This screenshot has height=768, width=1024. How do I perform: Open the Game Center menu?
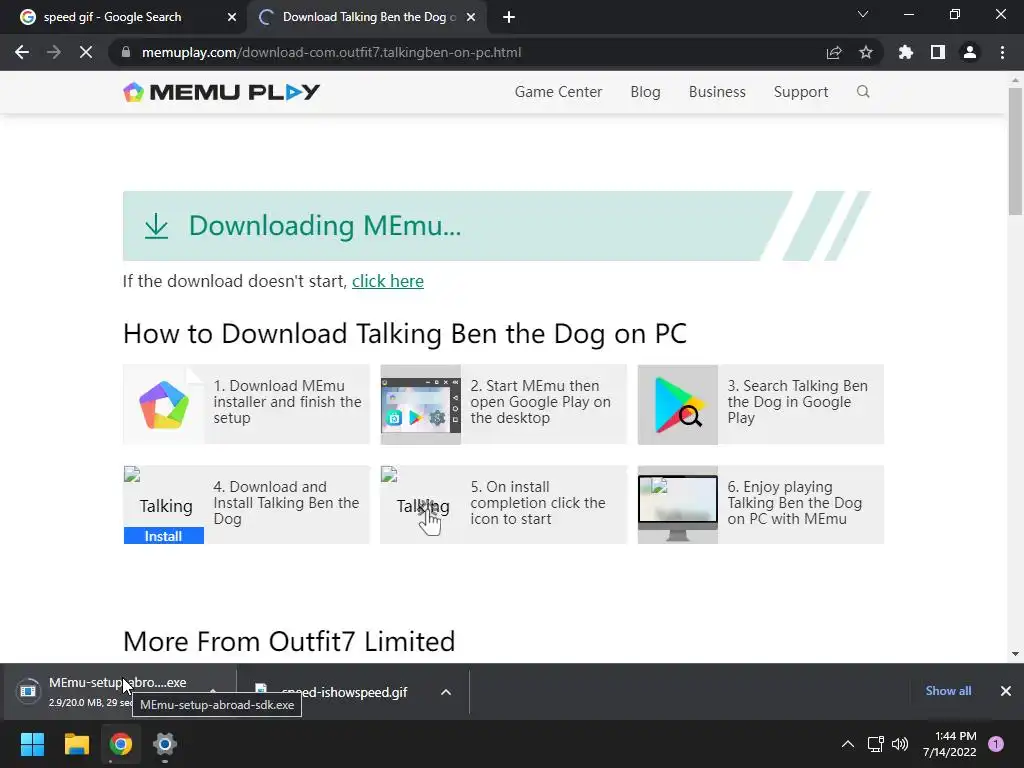click(x=558, y=92)
